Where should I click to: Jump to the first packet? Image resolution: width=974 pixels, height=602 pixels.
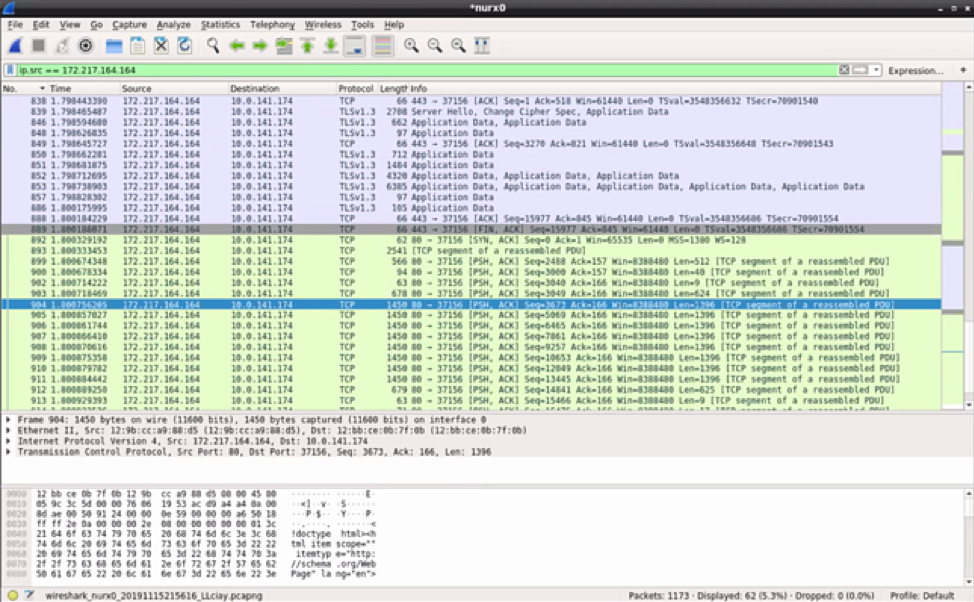click(x=307, y=45)
